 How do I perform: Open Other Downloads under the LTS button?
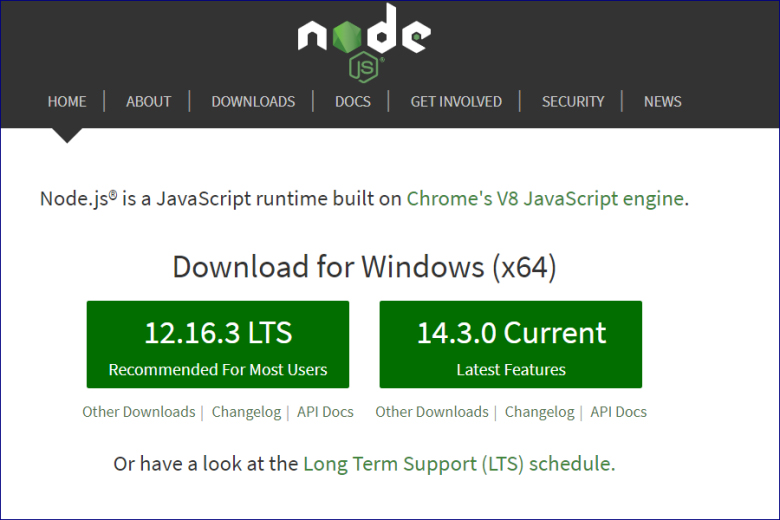point(139,412)
